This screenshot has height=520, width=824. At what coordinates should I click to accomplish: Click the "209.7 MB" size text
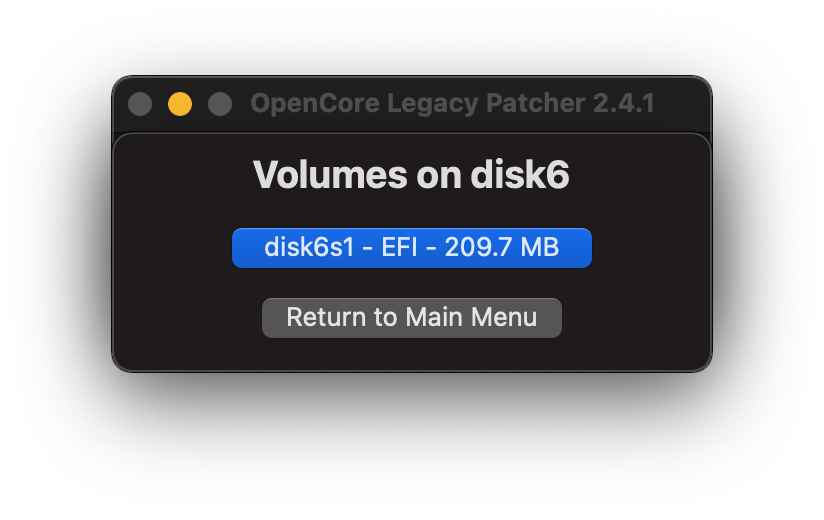click(501, 247)
